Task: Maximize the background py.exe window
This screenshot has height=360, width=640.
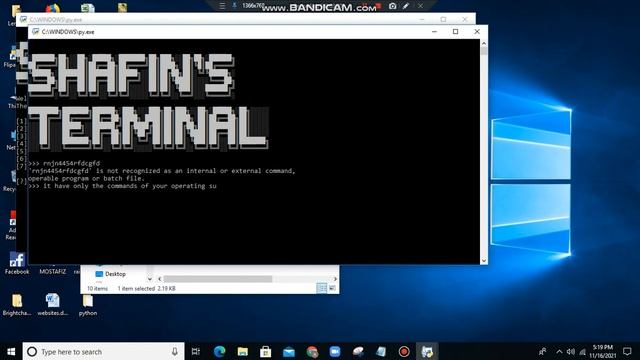Action: tap(443, 19)
